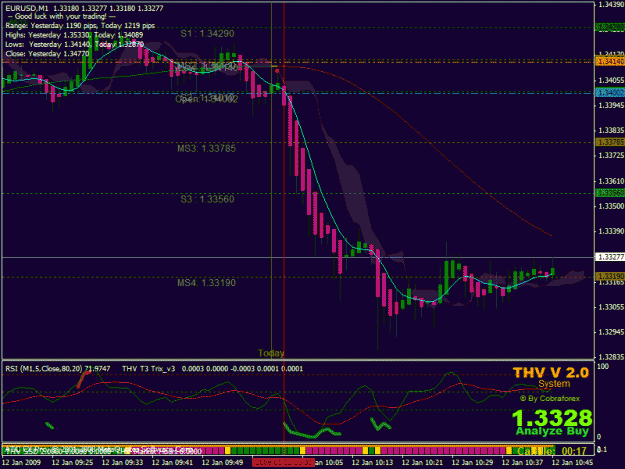Click the 1.32945 price scale value
Image resolution: width=625 pixels, height=469 pixels.
pyautogui.click(x=611, y=332)
